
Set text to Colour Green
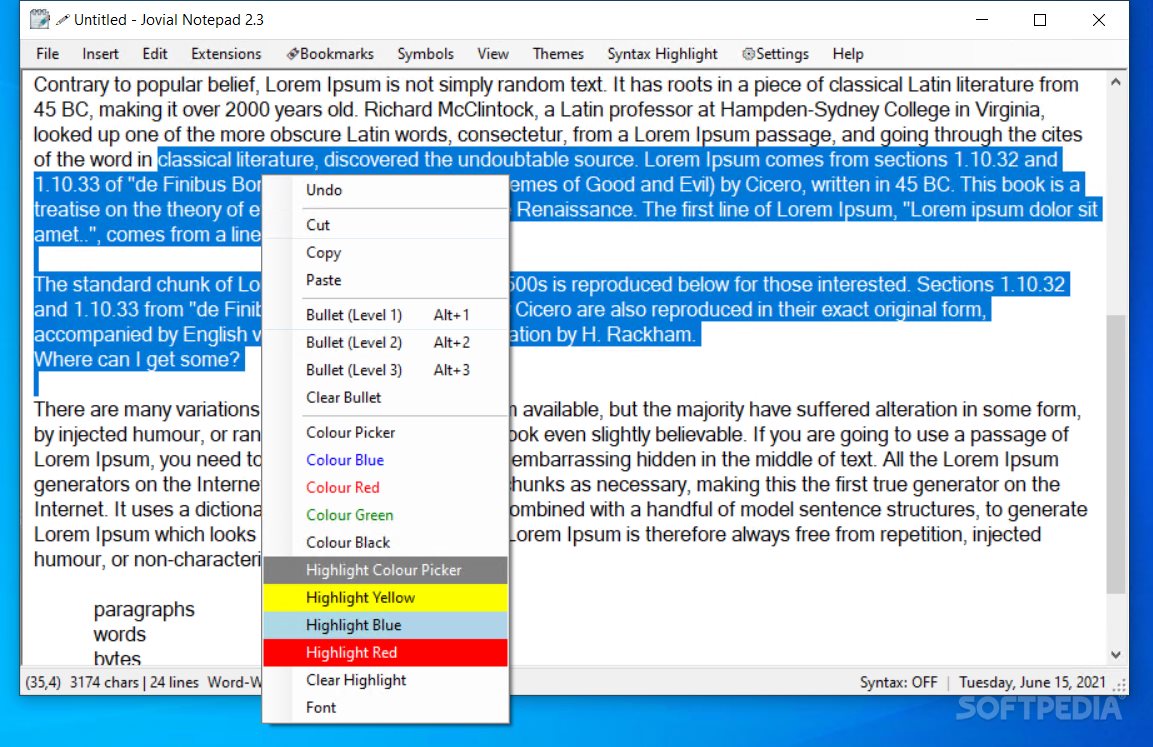[x=385, y=515]
